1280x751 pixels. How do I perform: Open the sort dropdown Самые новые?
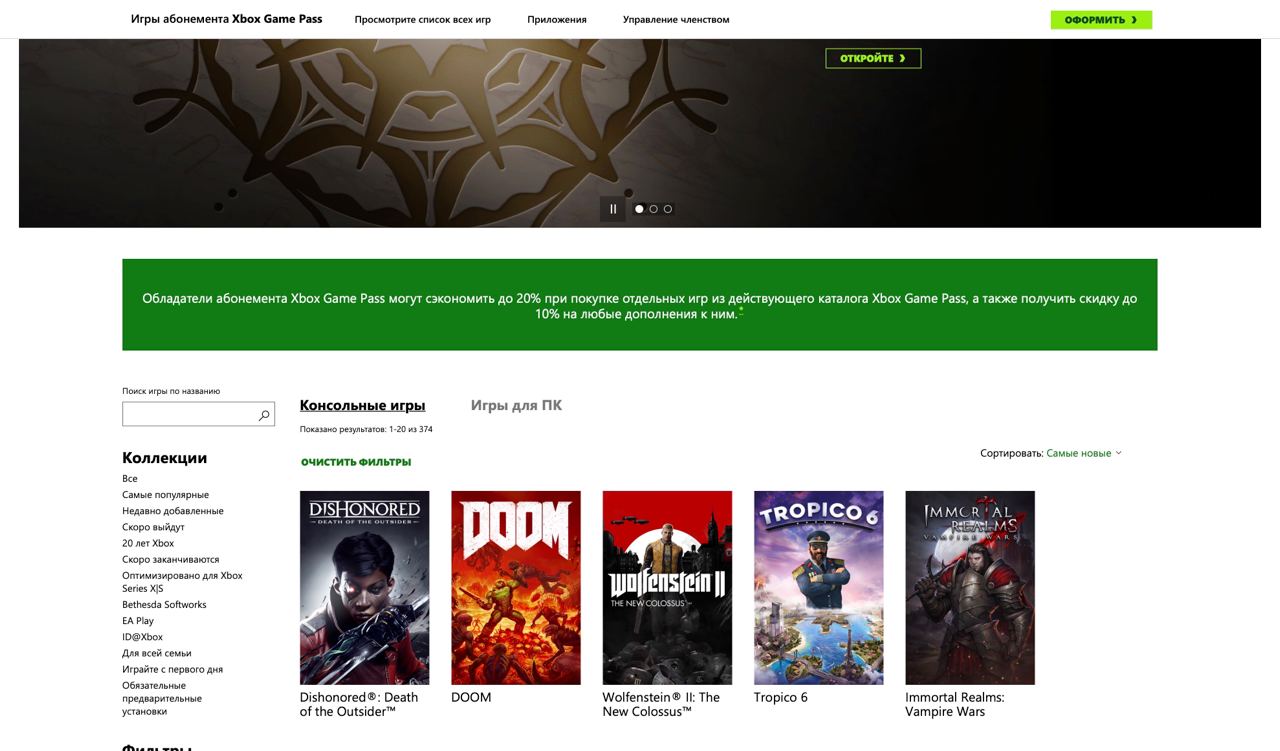(1084, 453)
